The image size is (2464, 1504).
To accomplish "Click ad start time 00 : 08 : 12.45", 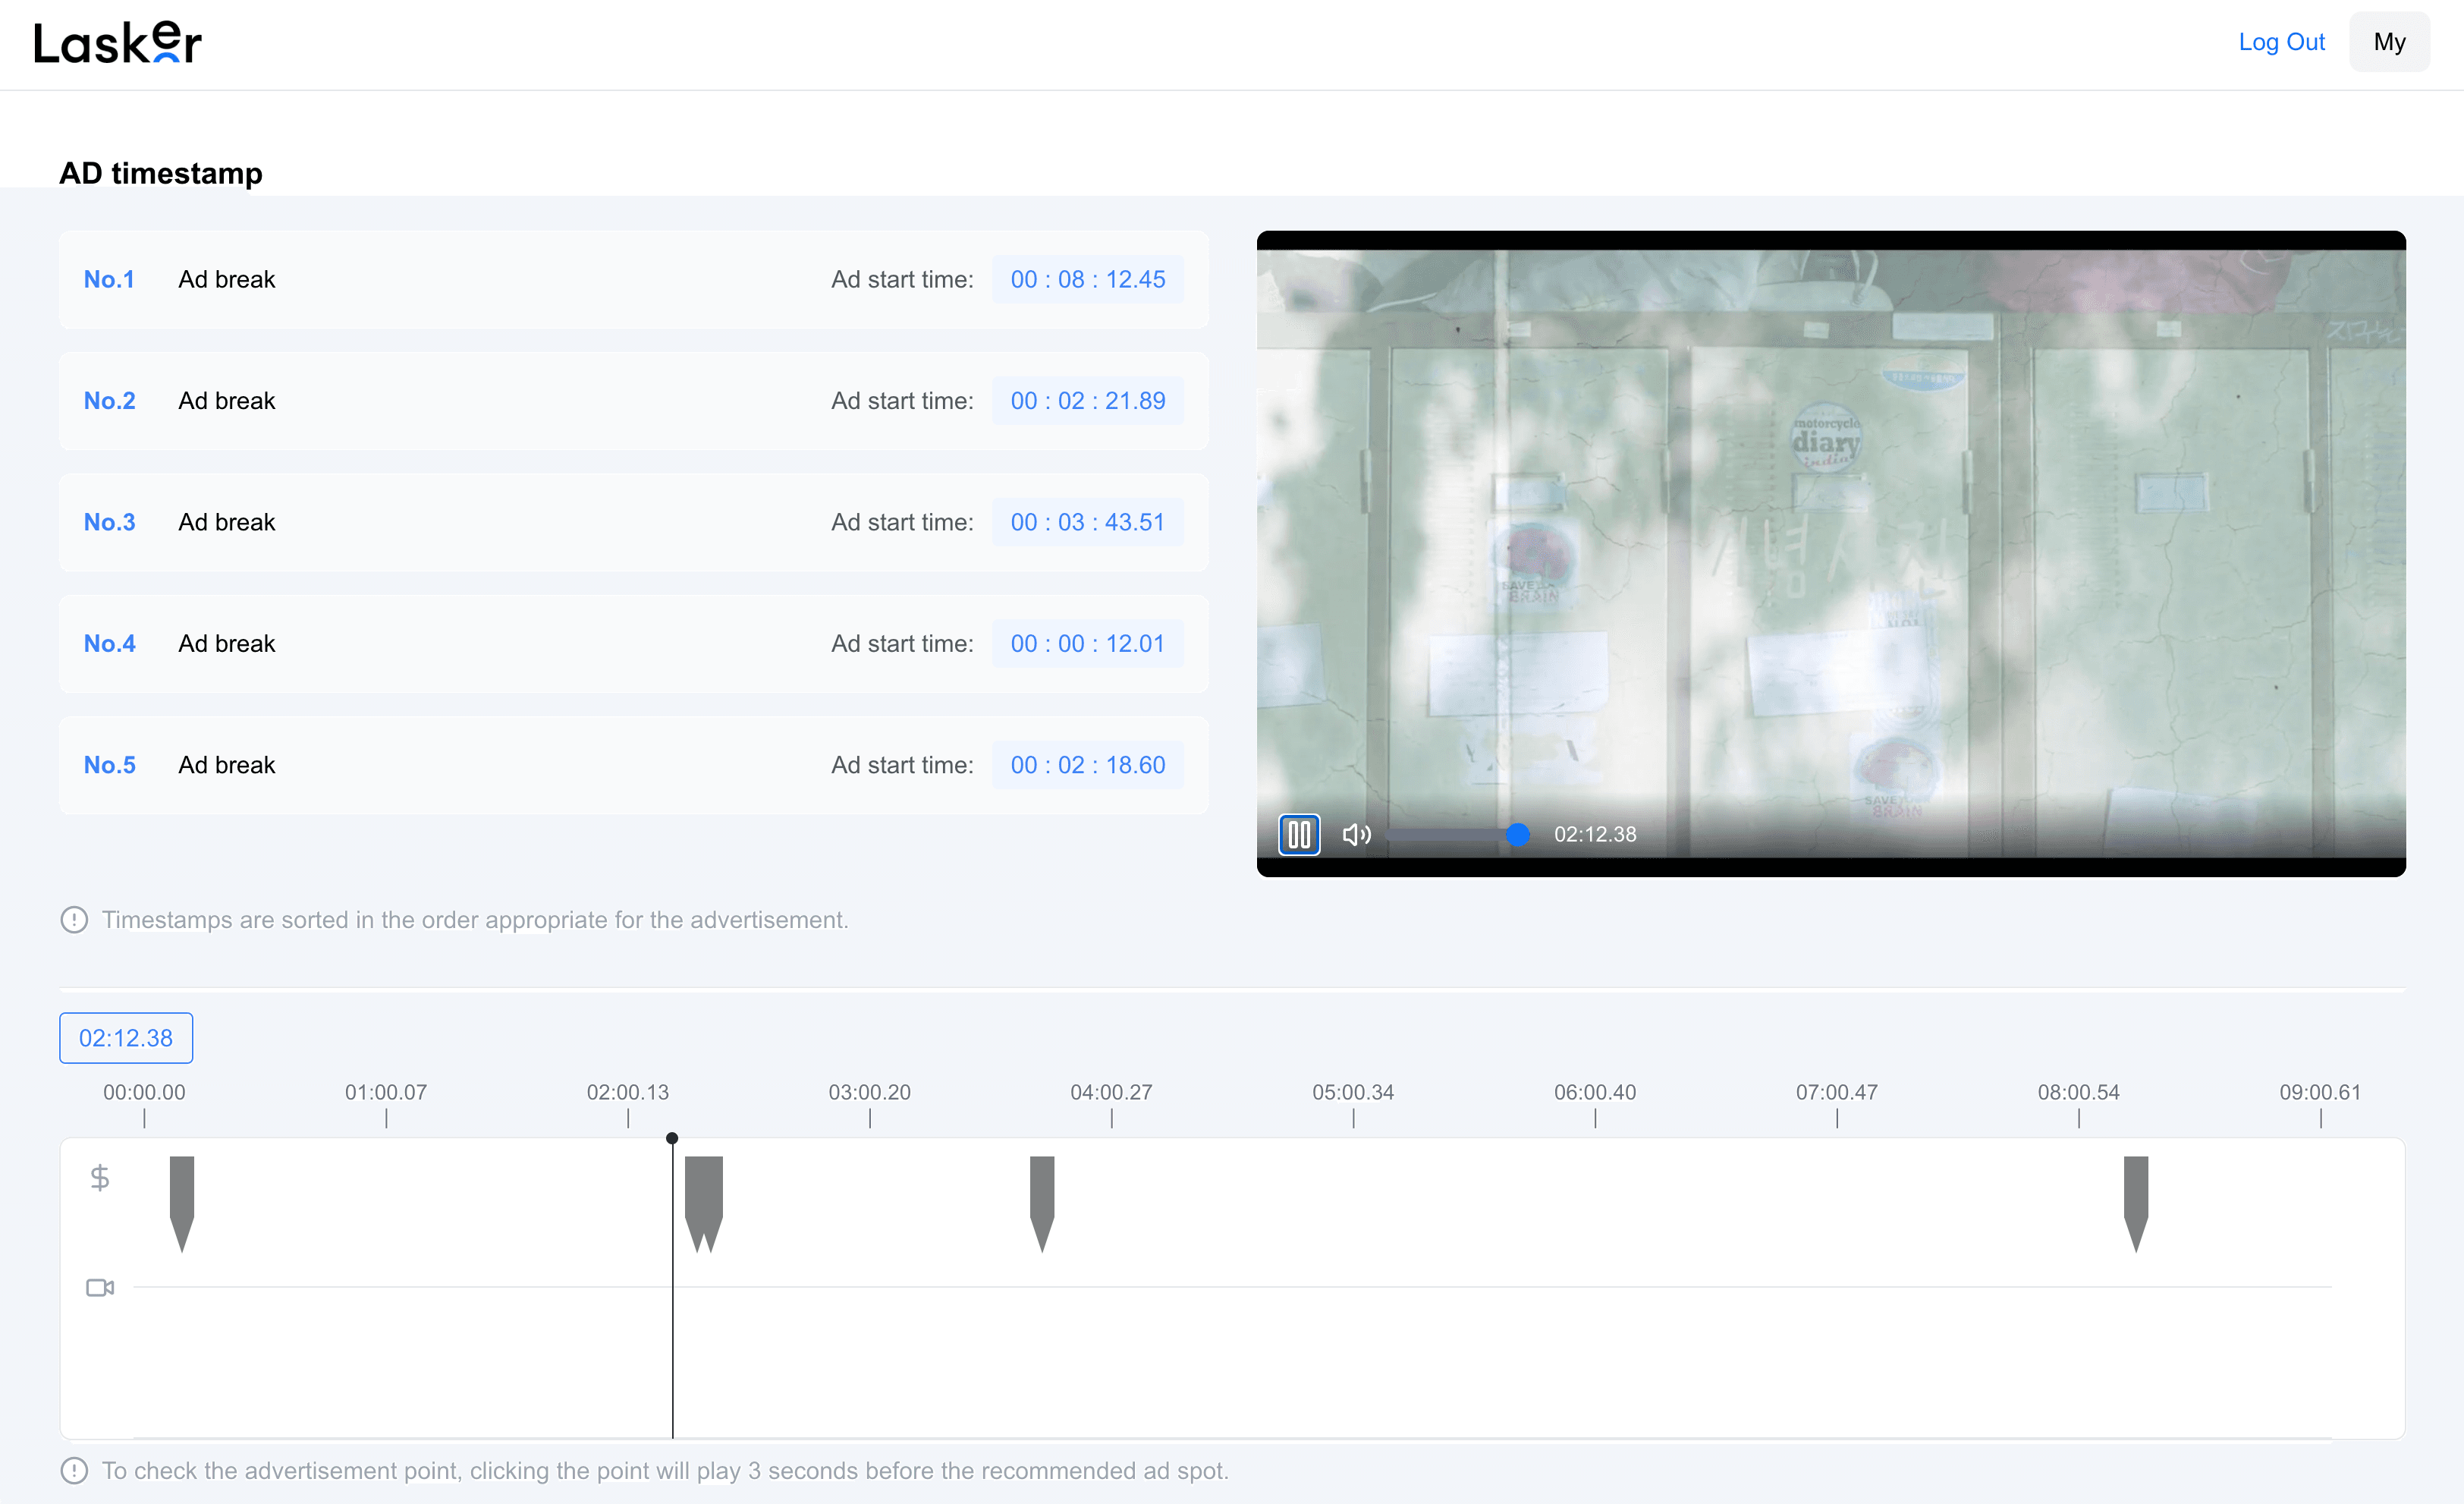I will coord(1088,280).
